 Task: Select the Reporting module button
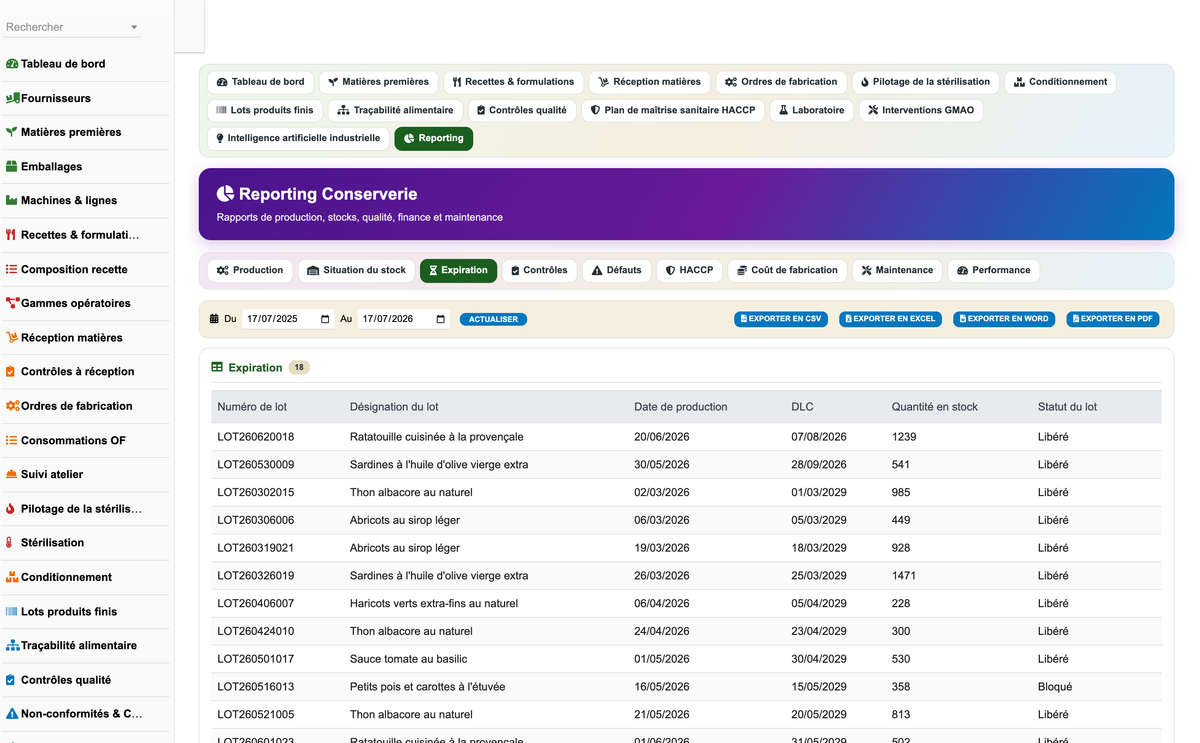434,138
